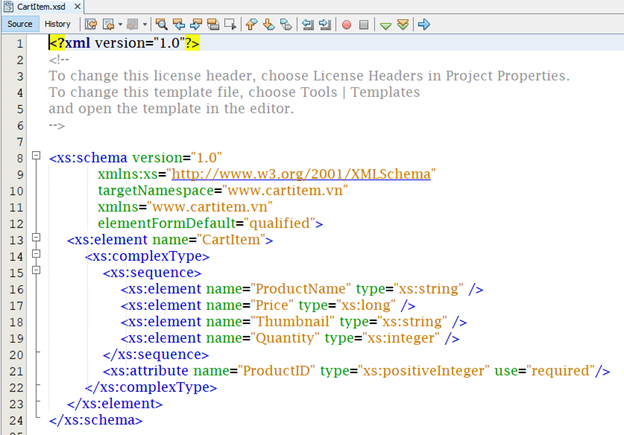Click the Quantity element line

(x=290, y=338)
